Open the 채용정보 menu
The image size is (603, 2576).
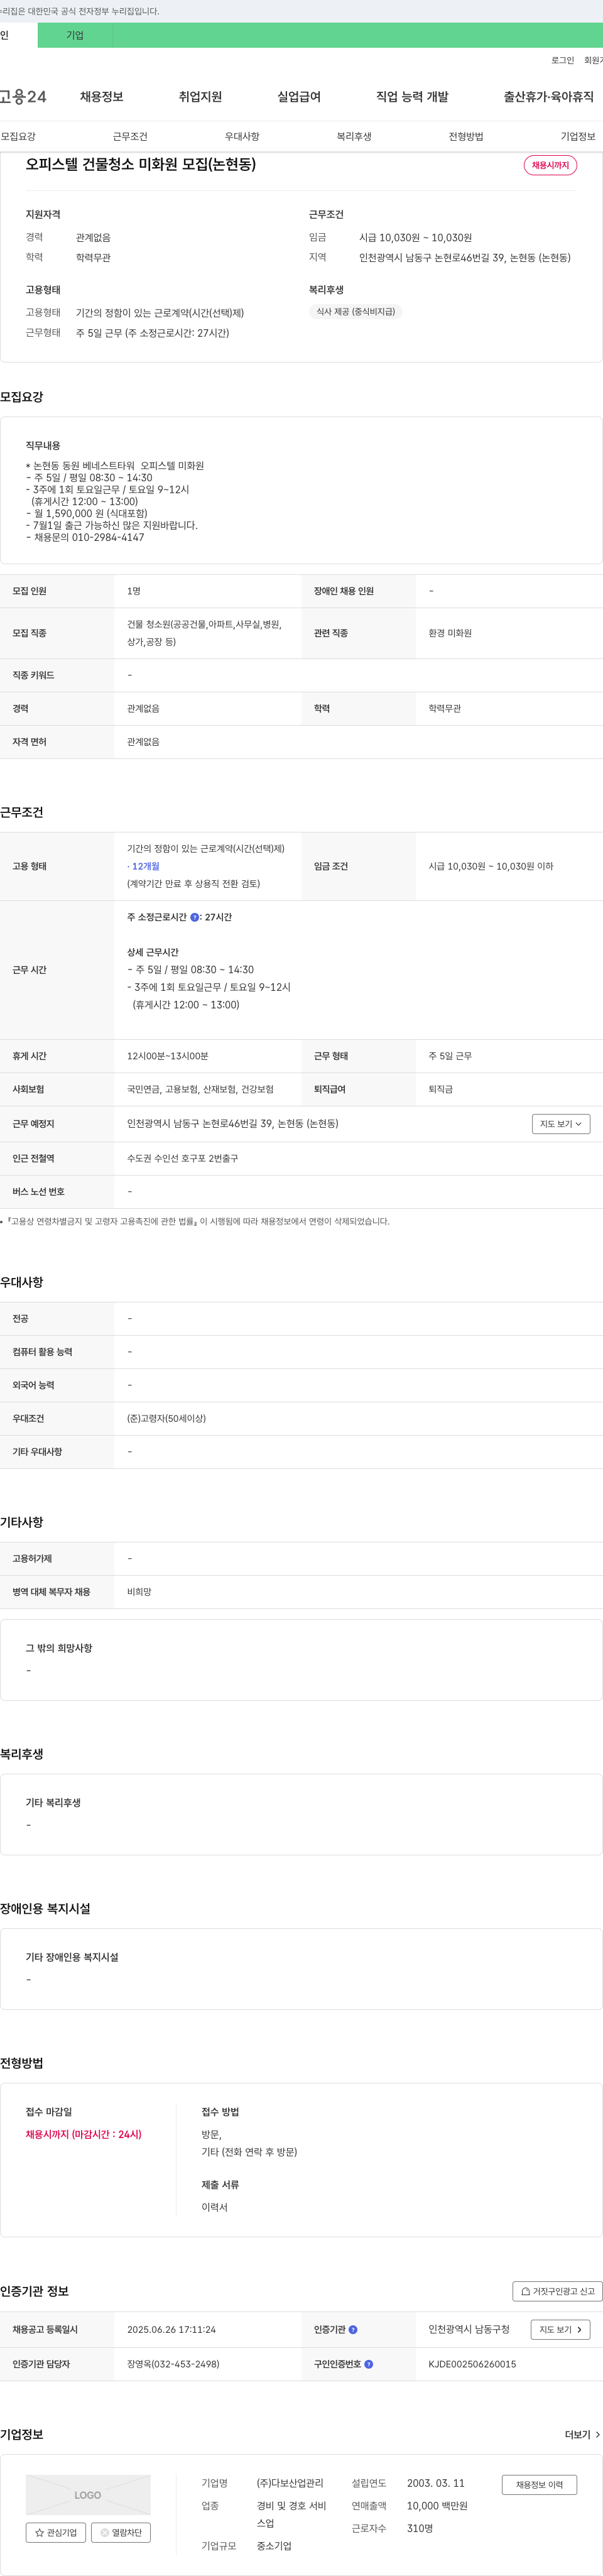101,97
